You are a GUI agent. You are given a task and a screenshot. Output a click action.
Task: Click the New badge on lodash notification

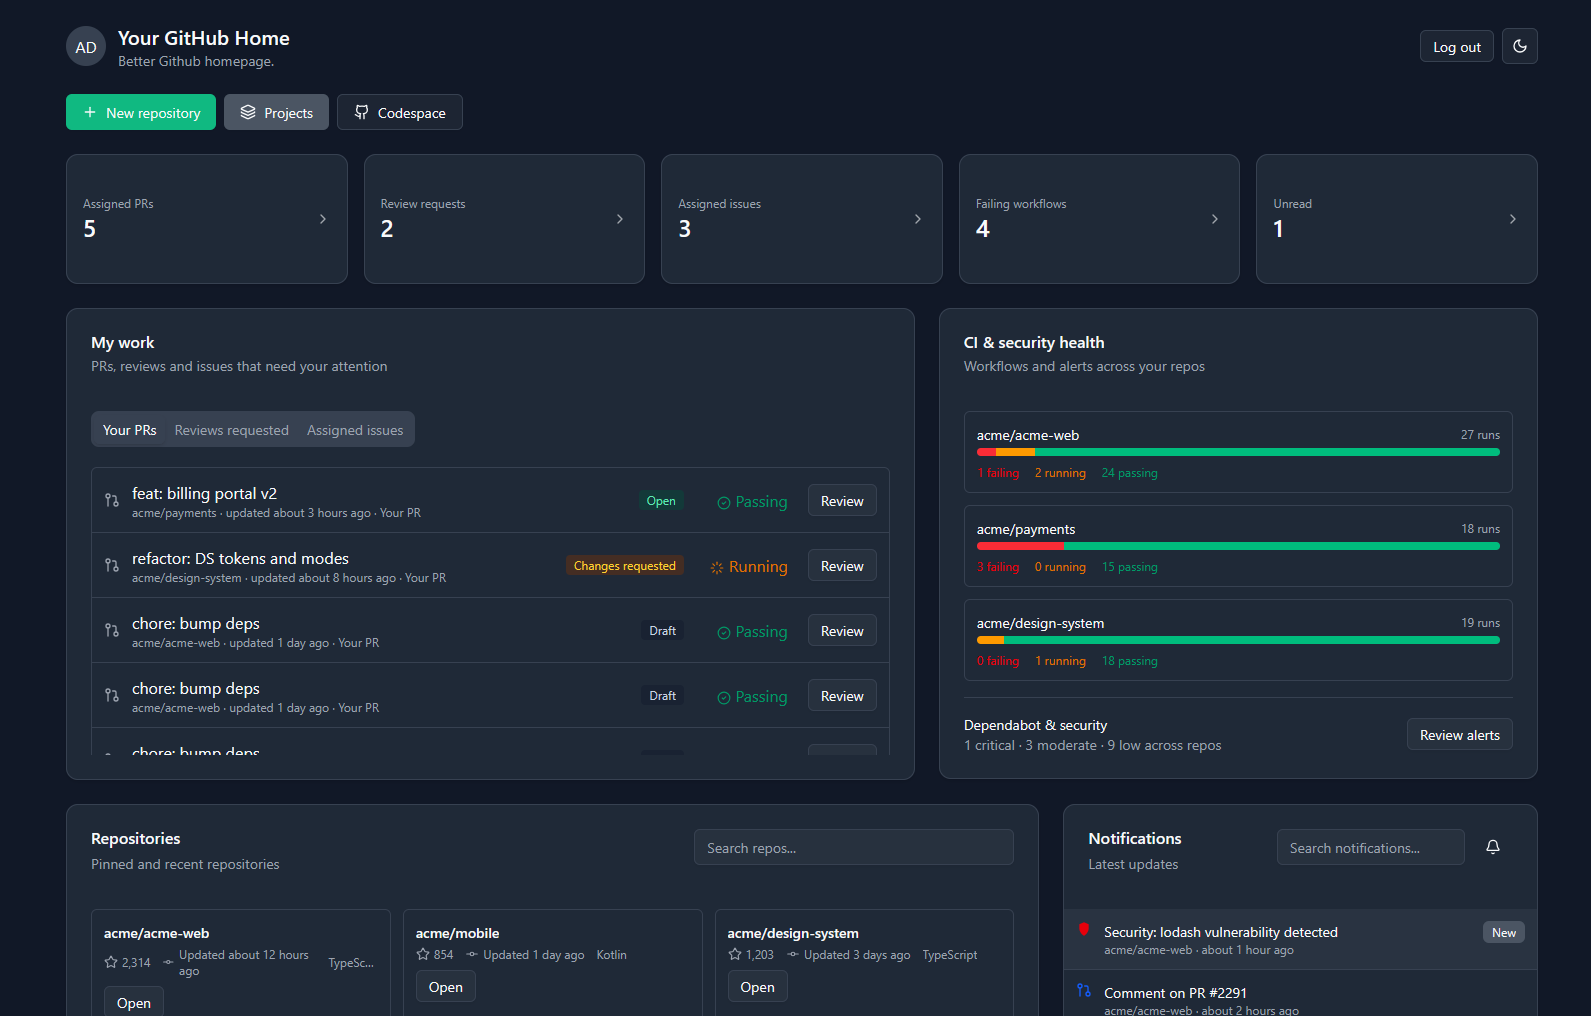pos(1504,932)
